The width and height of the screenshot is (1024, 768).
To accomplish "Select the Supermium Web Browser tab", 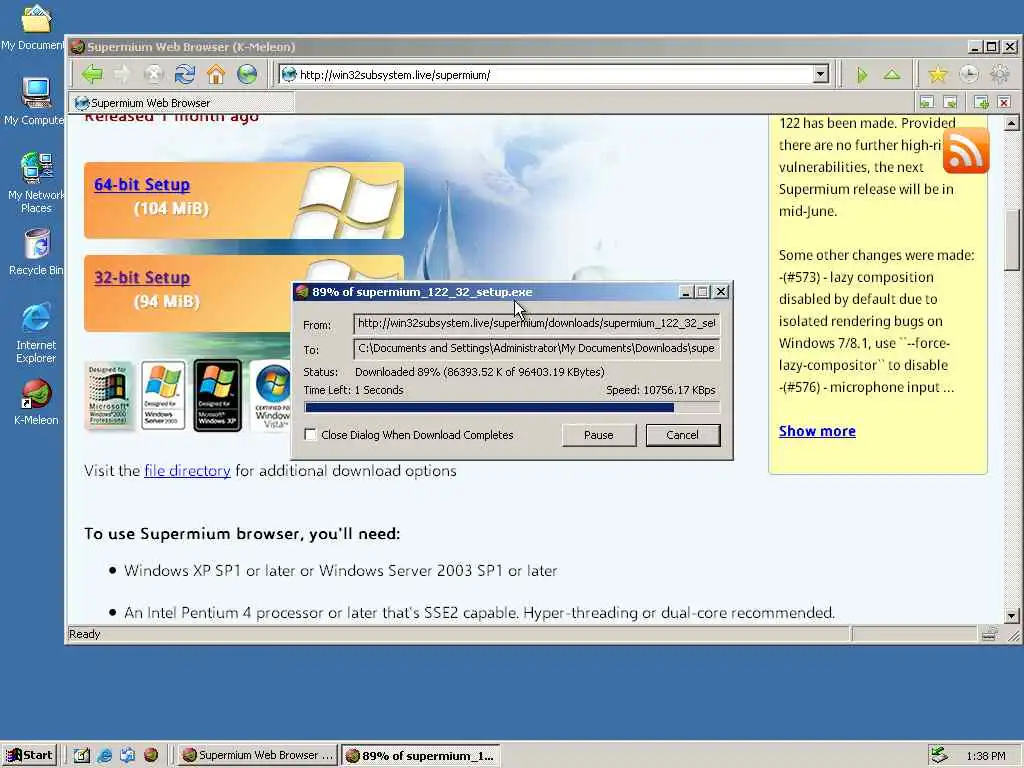I will (182, 103).
